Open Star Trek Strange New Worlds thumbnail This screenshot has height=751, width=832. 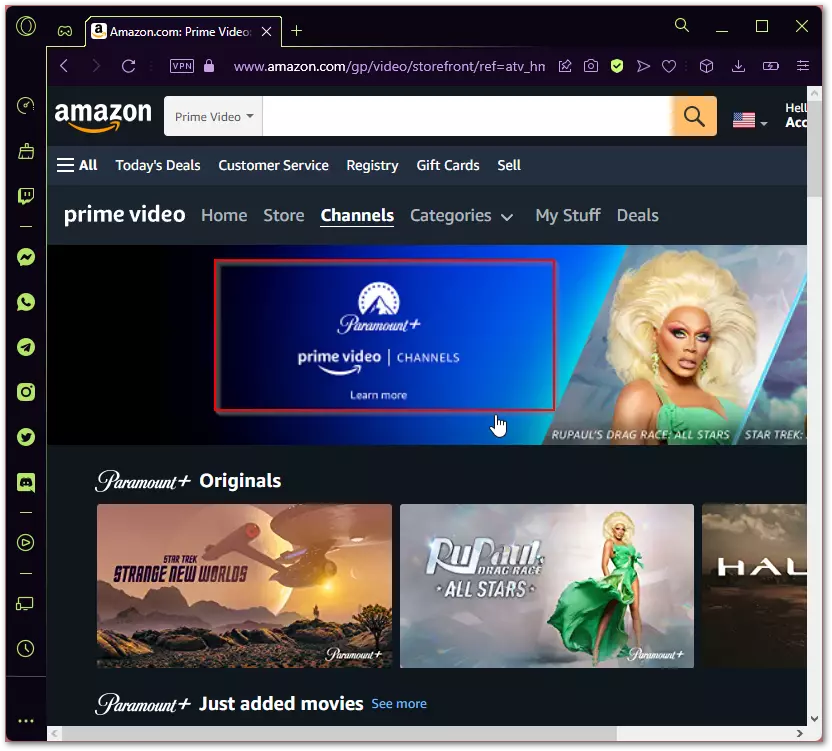point(245,586)
